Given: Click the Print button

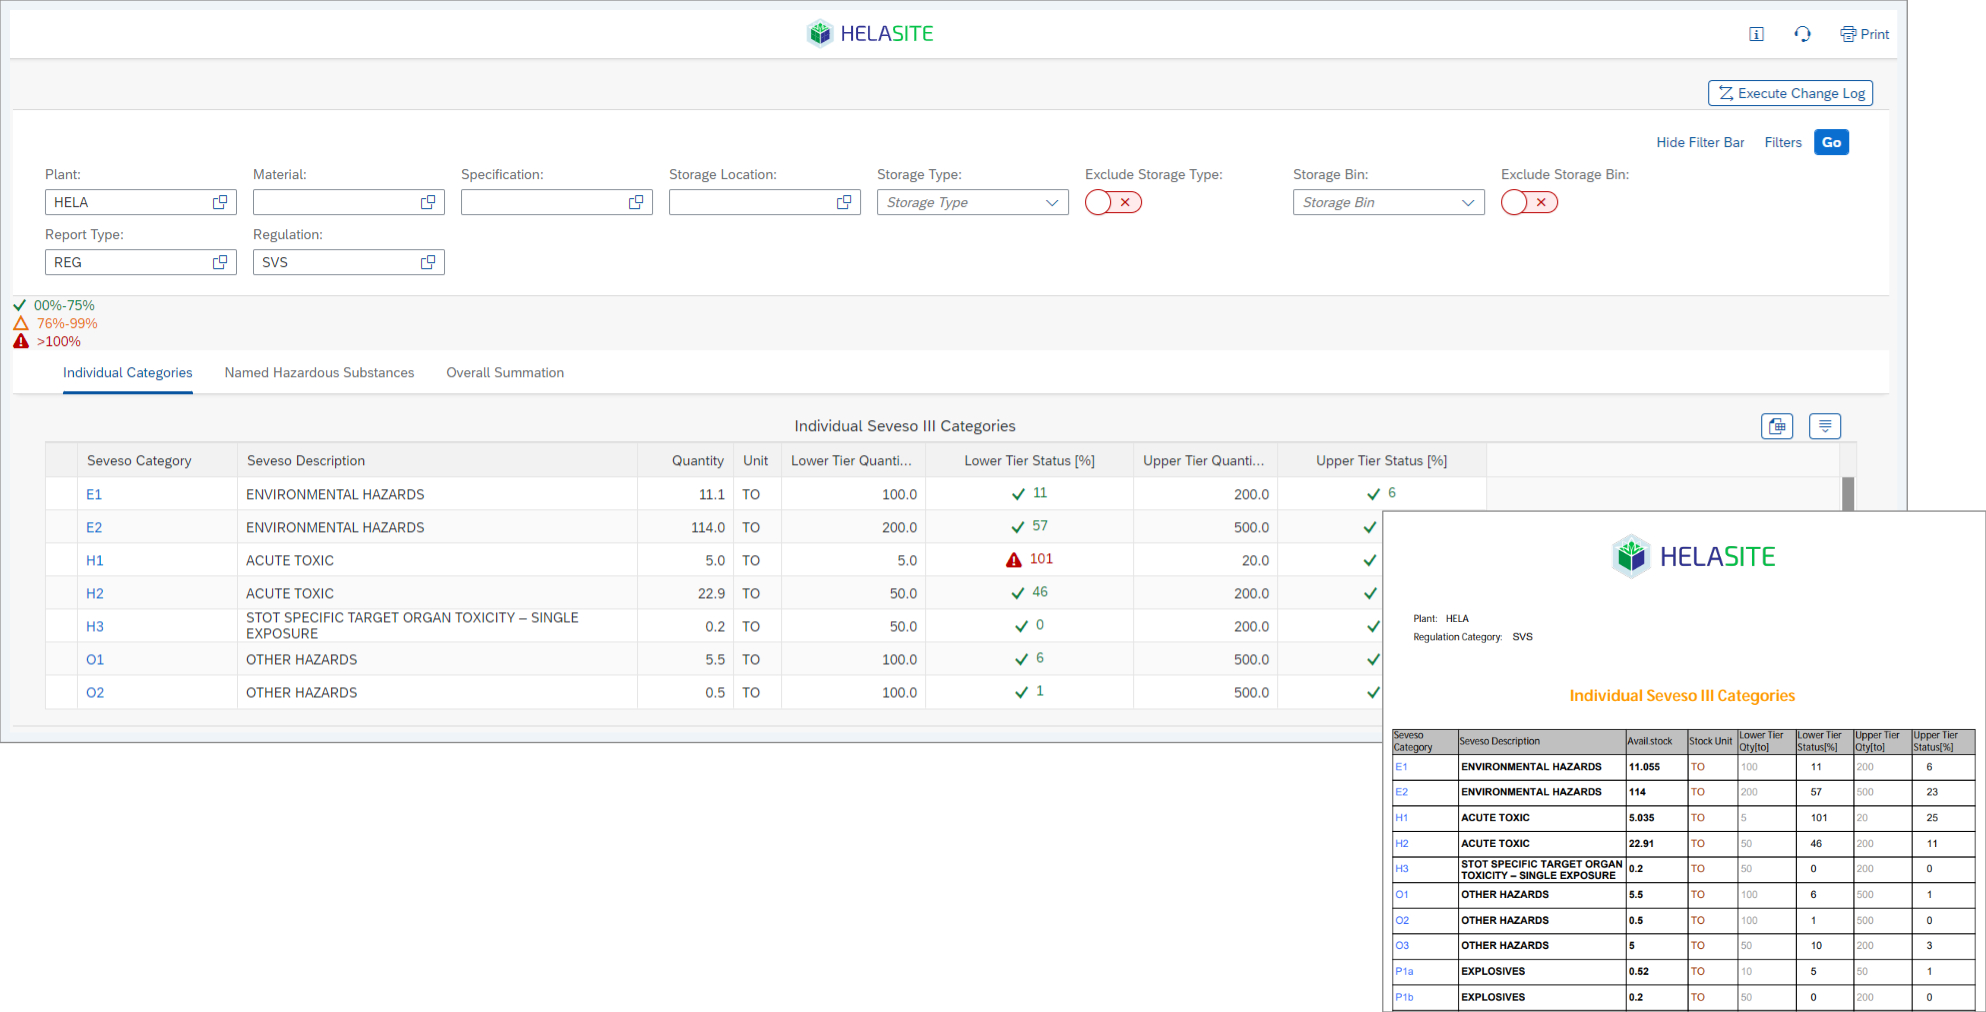Looking at the screenshot, I should point(1865,34).
